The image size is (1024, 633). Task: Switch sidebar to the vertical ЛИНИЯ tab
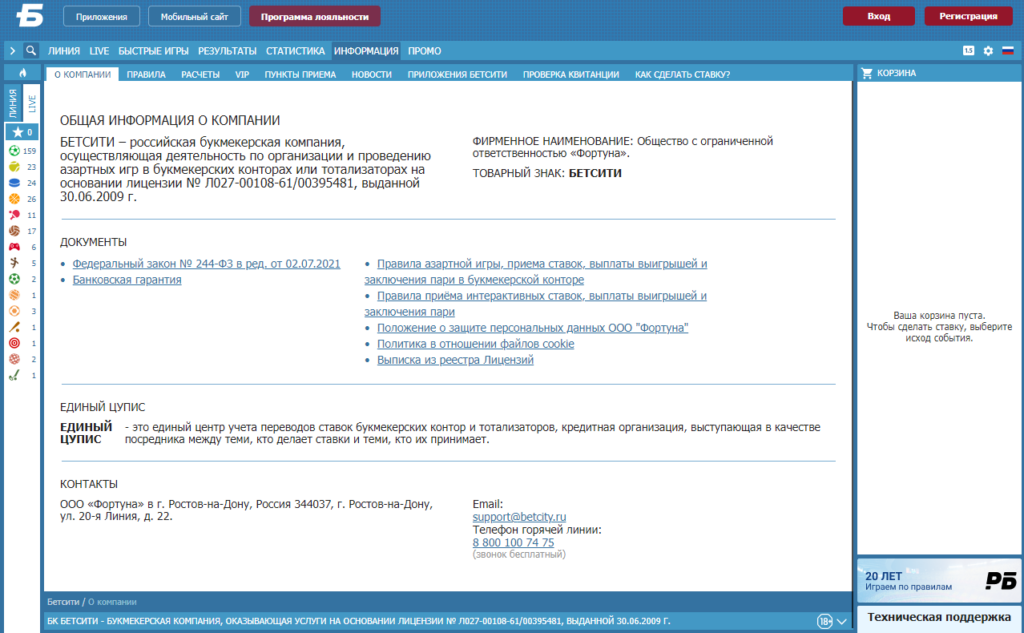(13, 103)
